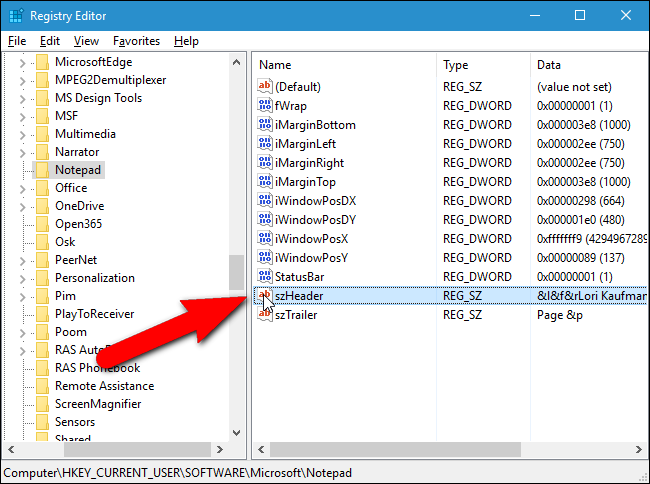Click tree pane scroll right arrow
The height and width of the screenshot is (484, 650).
click(x=220, y=450)
